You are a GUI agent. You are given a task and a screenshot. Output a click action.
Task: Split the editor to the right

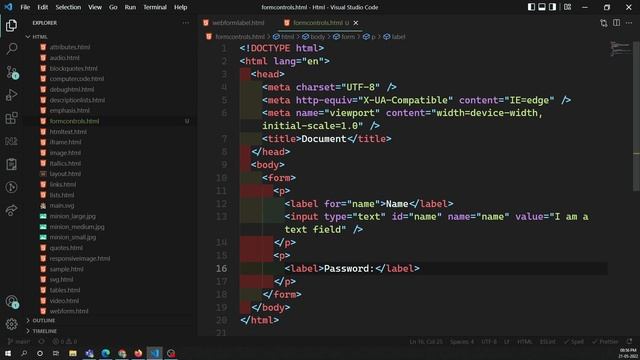(x=616, y=23)
